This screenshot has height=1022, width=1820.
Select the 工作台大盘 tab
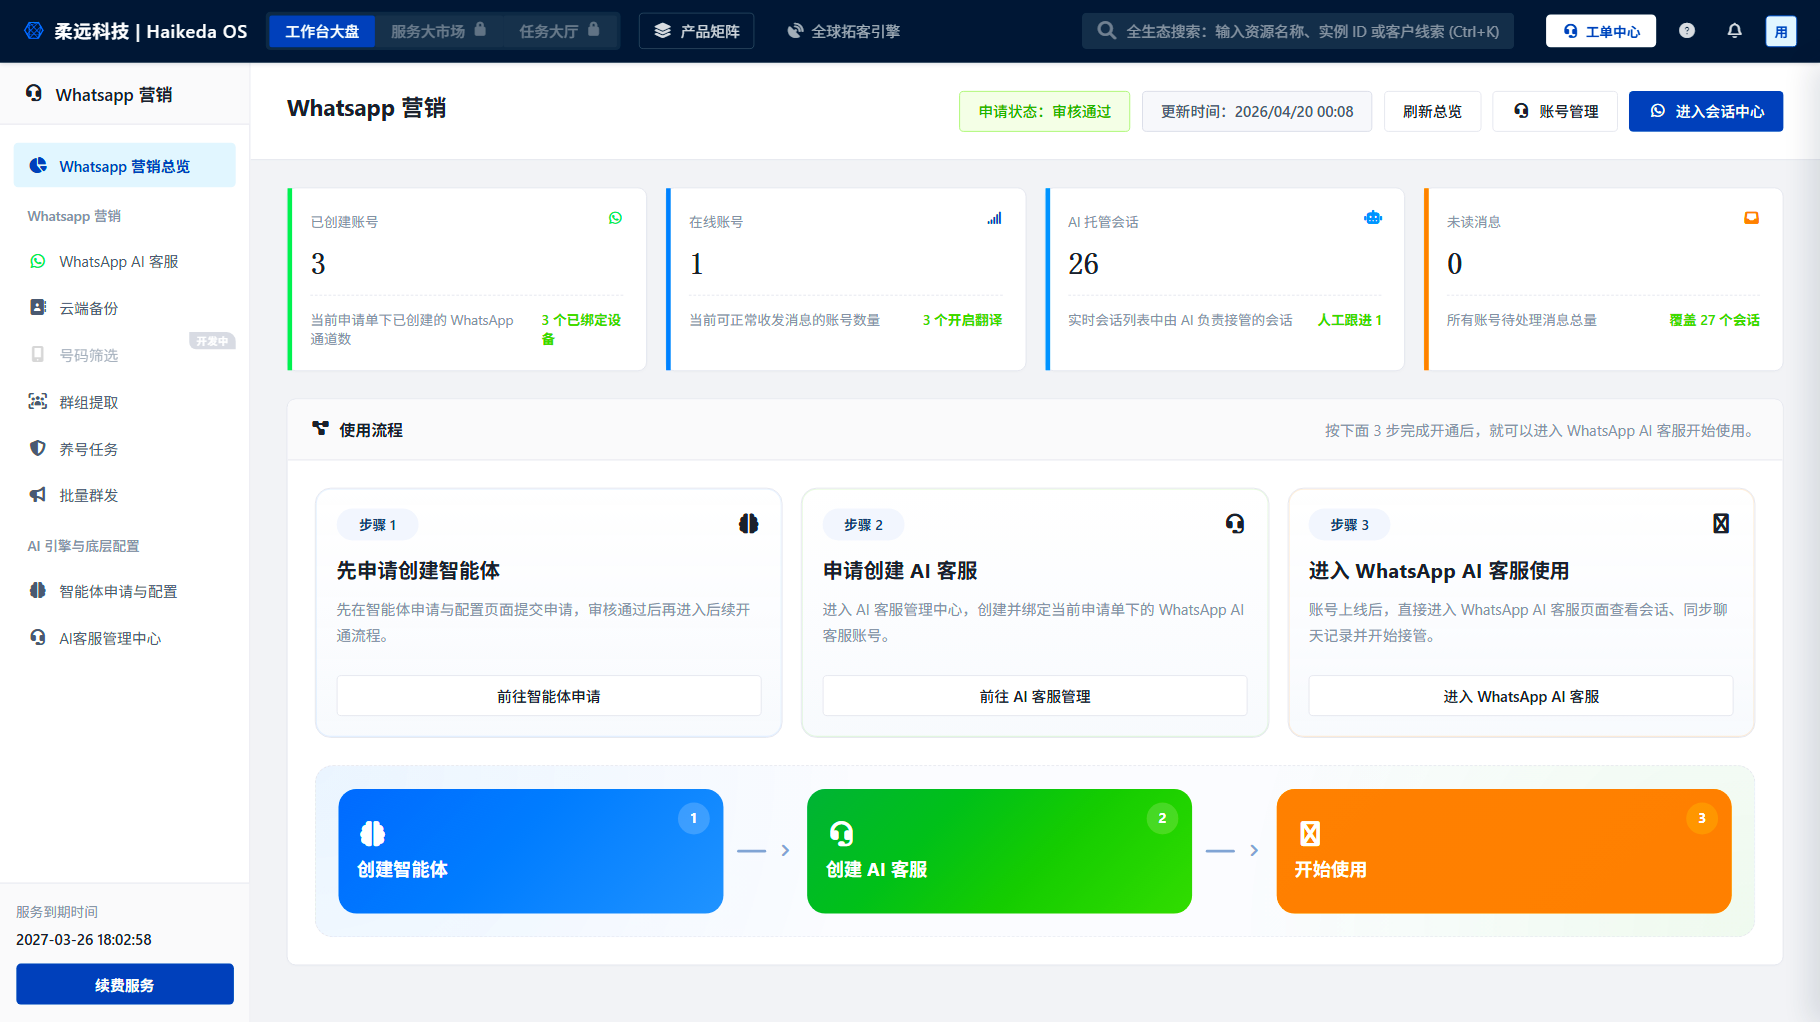pos(322,31)
